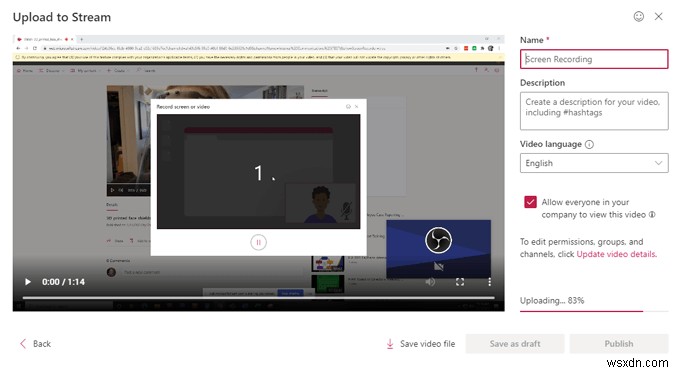The image size is (680, 373).
Task: Click the Name input field
Action: (x=594, y=59)
